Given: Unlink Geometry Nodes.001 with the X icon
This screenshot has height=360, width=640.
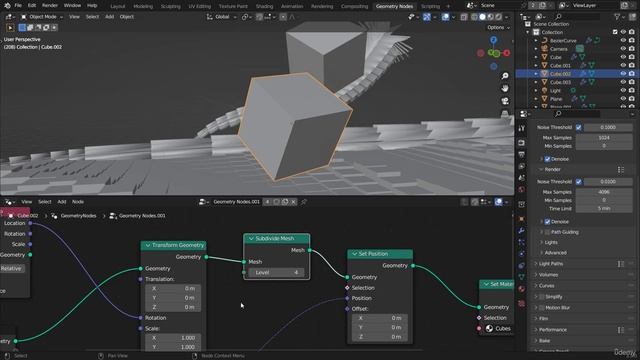Looking at the screenshot, I should pyautogui.click(x=293, y=202).
